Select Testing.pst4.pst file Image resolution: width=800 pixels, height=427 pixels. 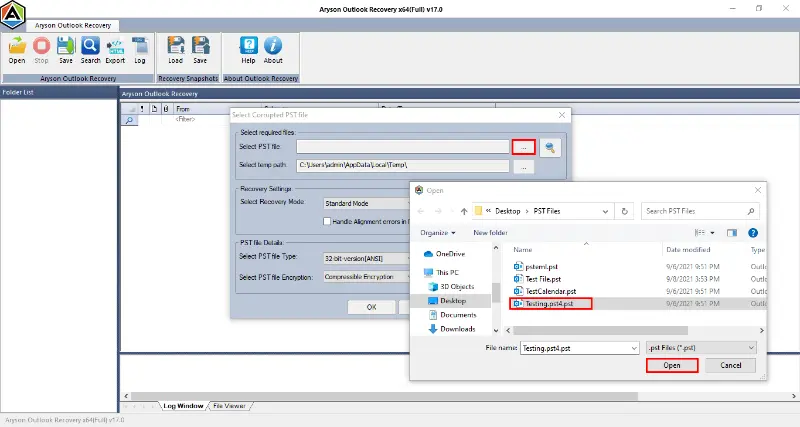tap(551, 304)
